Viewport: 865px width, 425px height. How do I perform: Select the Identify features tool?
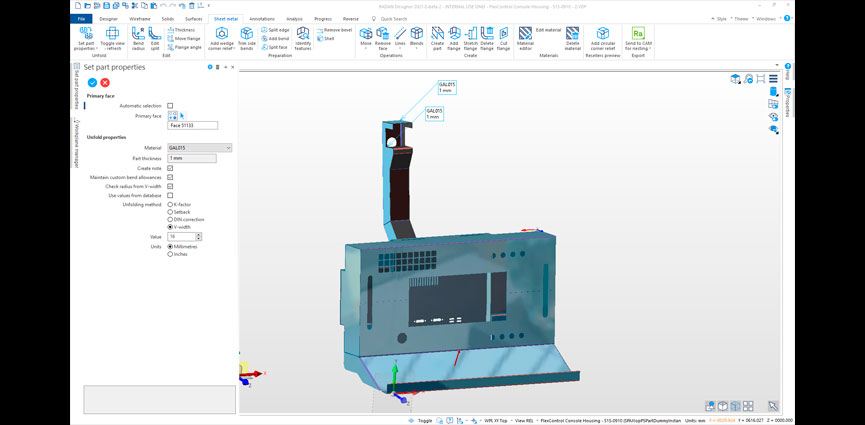[303, 39]
